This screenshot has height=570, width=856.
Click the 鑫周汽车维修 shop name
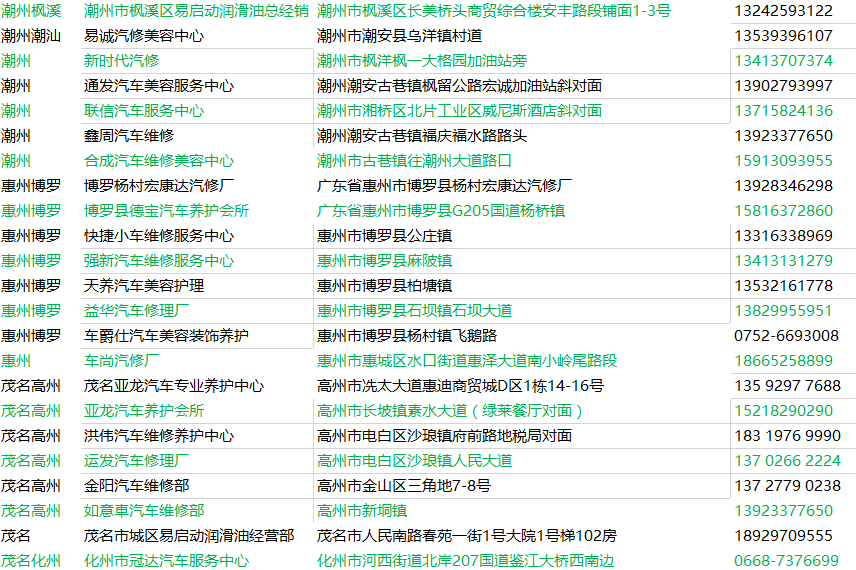tap(129, 136)
